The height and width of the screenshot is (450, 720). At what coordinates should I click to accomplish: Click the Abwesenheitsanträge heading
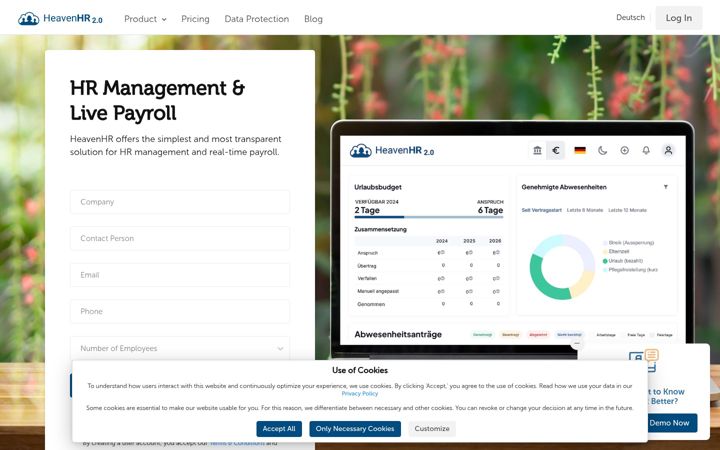point(398,335)
